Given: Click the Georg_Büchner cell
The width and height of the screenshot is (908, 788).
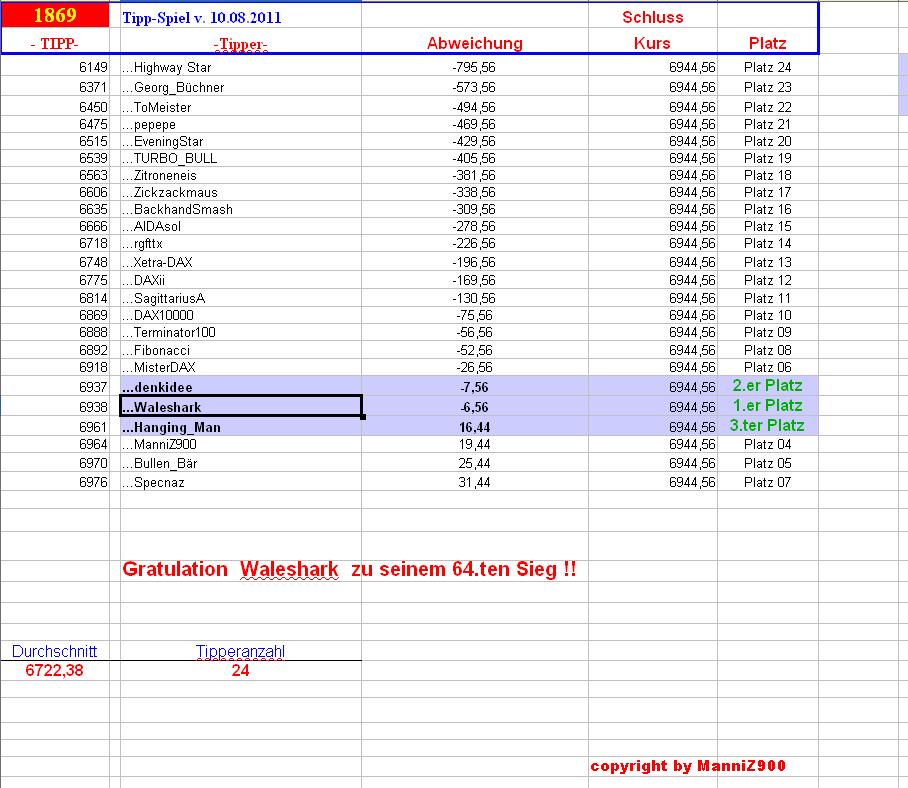Looking at the screenshot, I should tap(240, 87).
